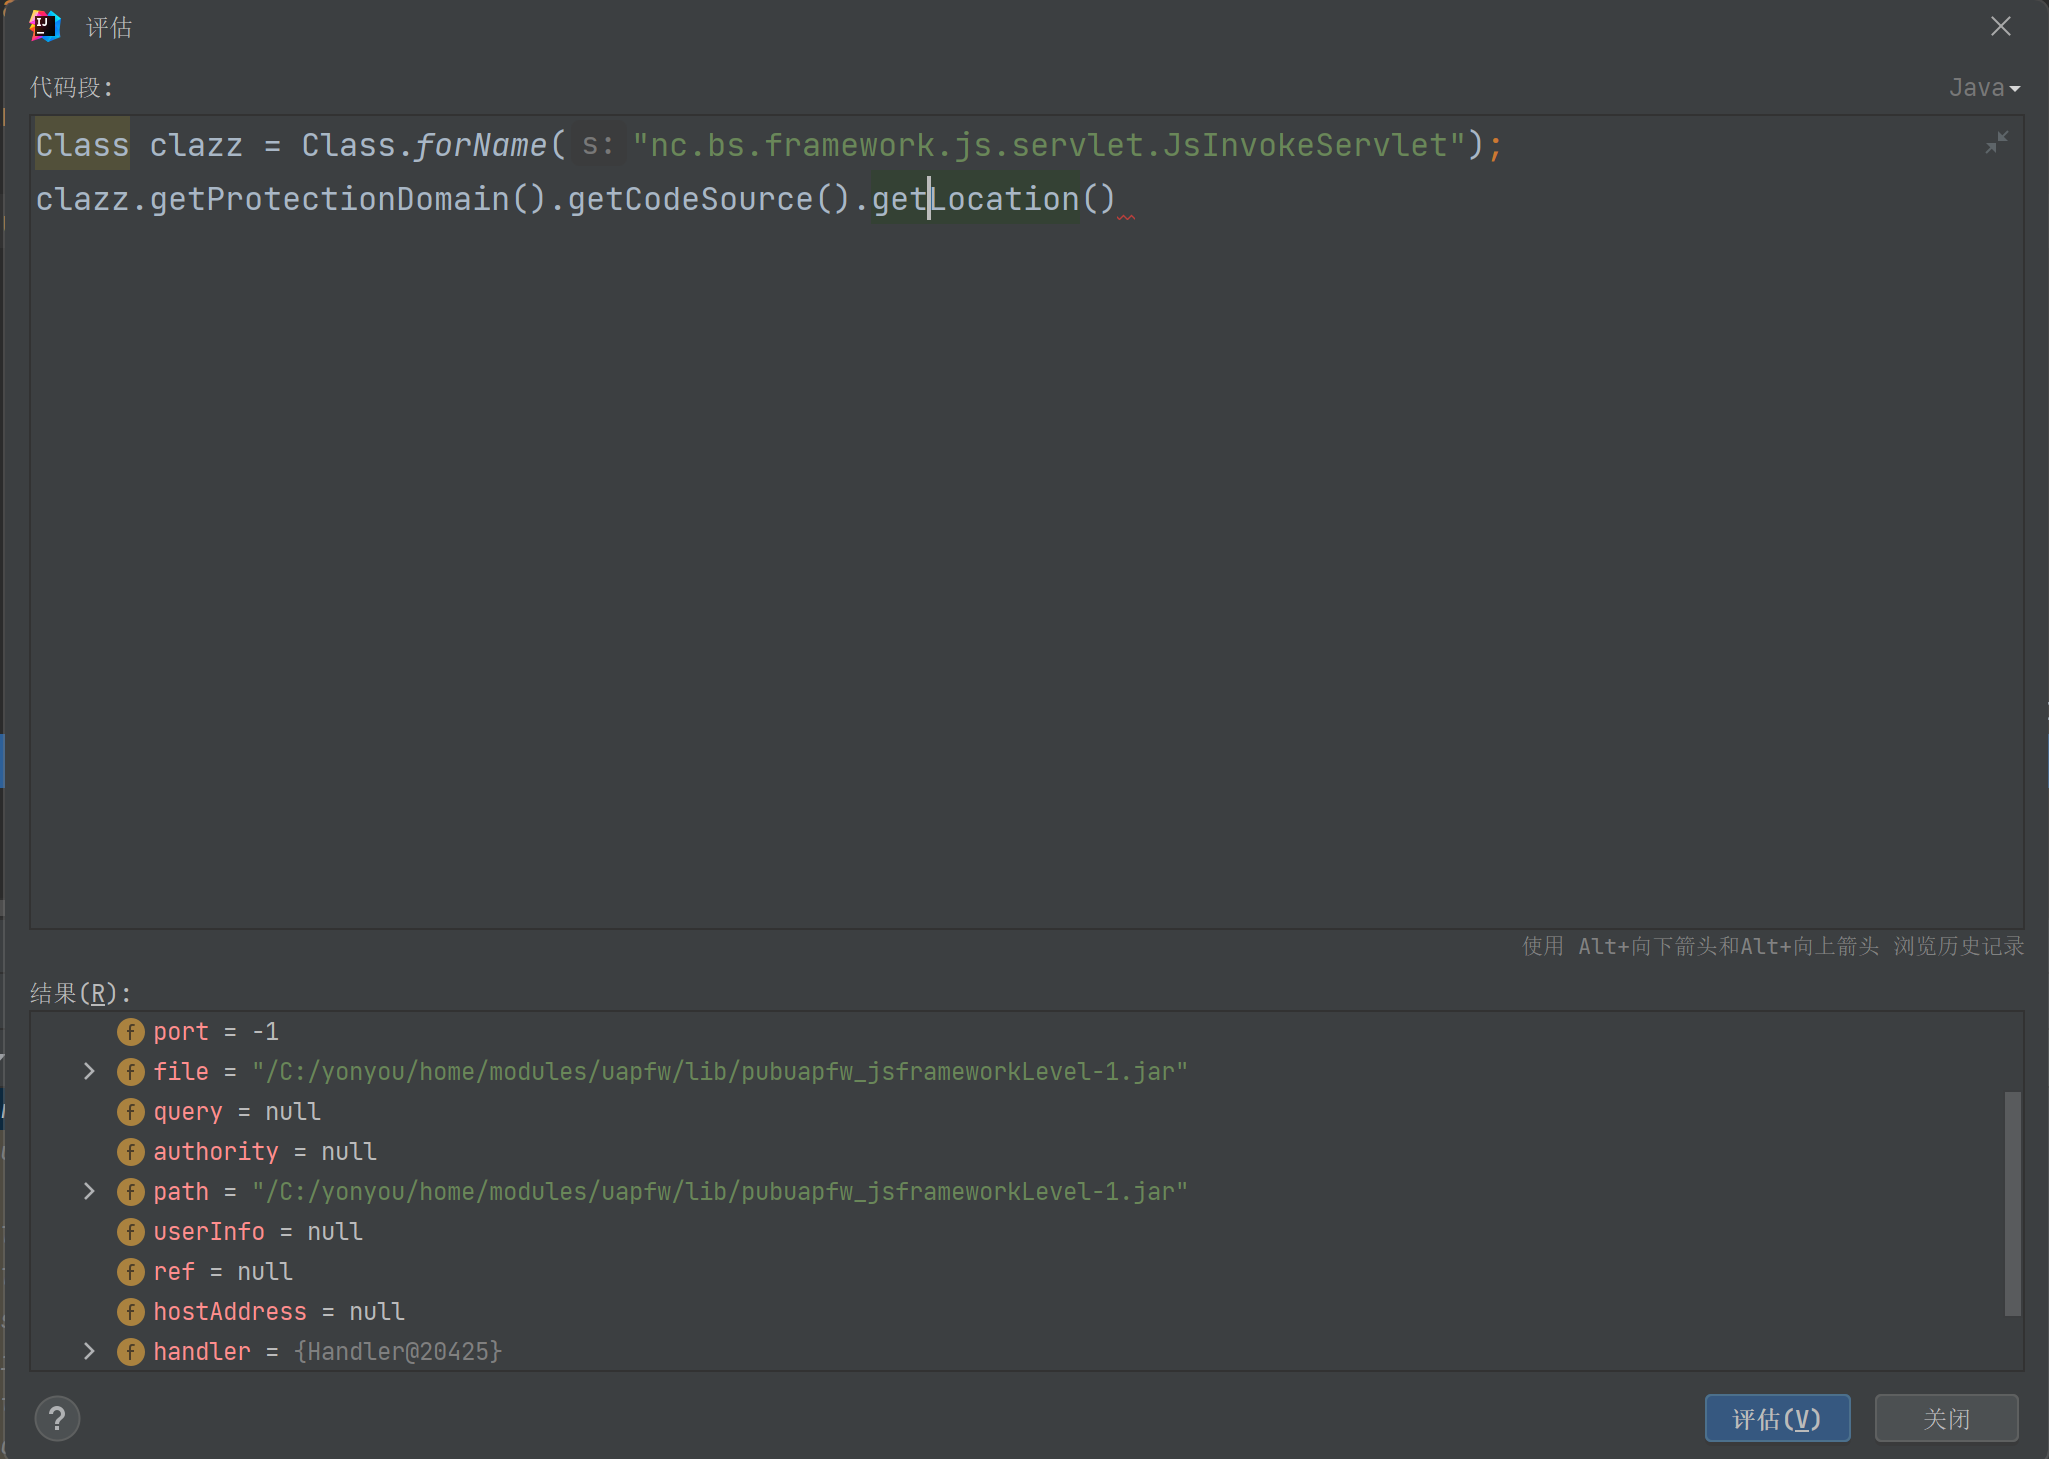Expand the handler field node

coord(89,1351)
